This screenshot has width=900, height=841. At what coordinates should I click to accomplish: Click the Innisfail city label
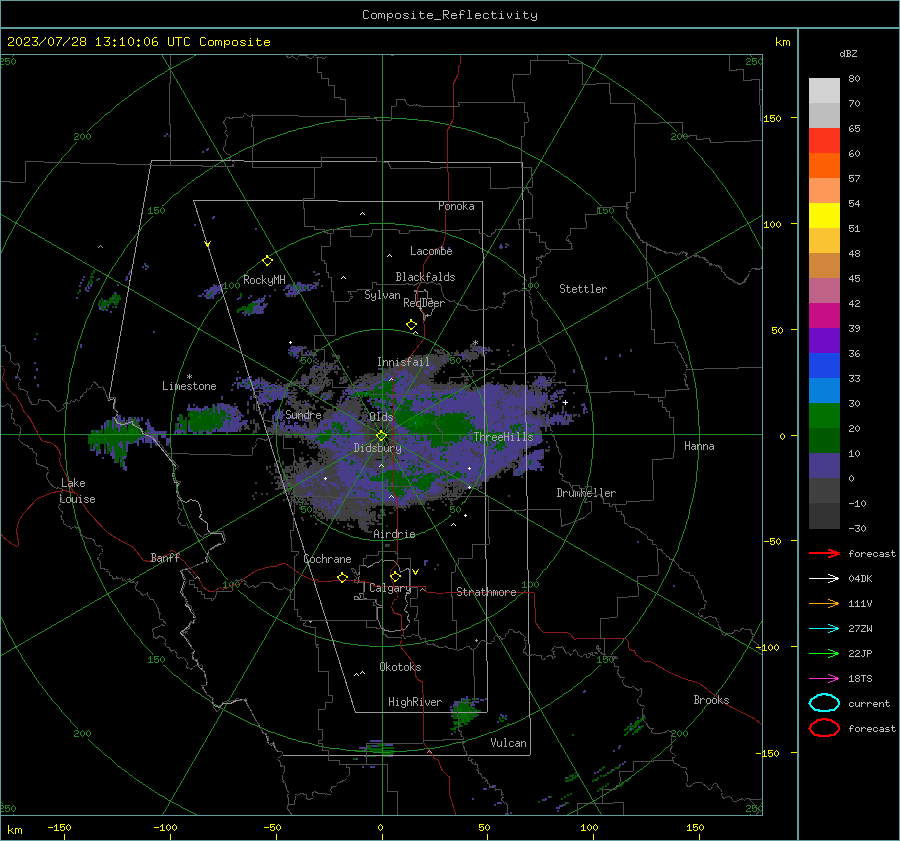(403, 362)
